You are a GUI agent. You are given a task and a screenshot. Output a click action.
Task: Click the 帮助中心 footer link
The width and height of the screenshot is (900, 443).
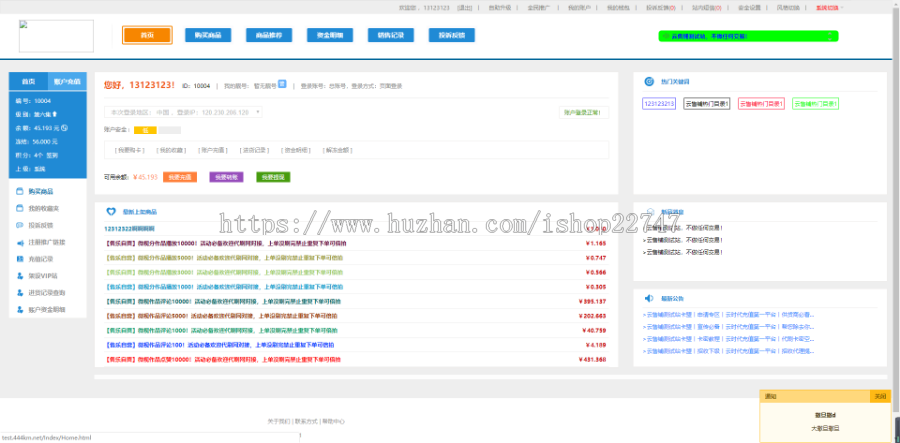pos(333,421)
